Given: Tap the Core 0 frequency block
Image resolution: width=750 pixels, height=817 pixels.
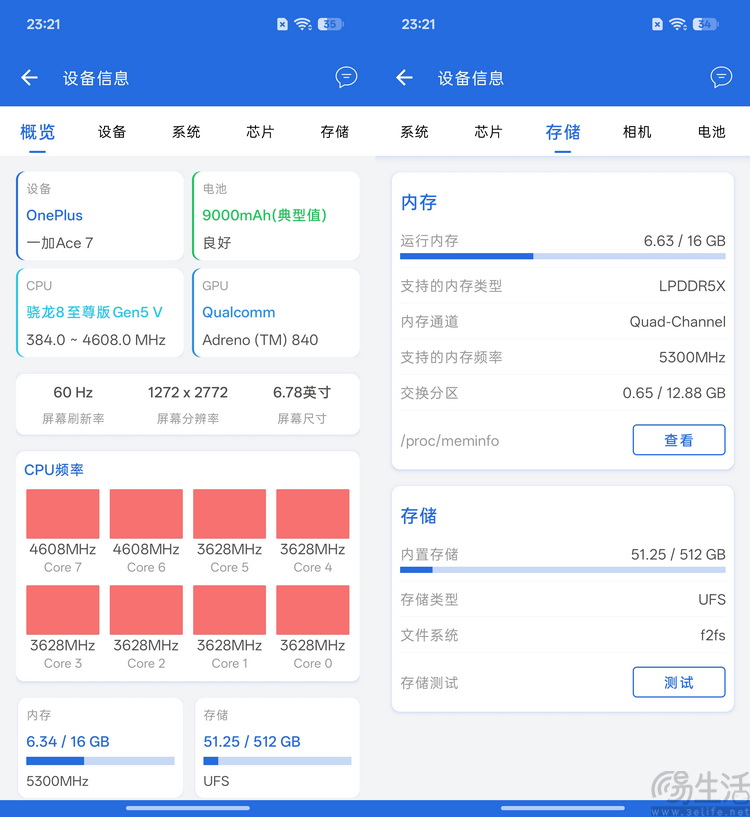Looking at the screenshot, I should 313,610.
